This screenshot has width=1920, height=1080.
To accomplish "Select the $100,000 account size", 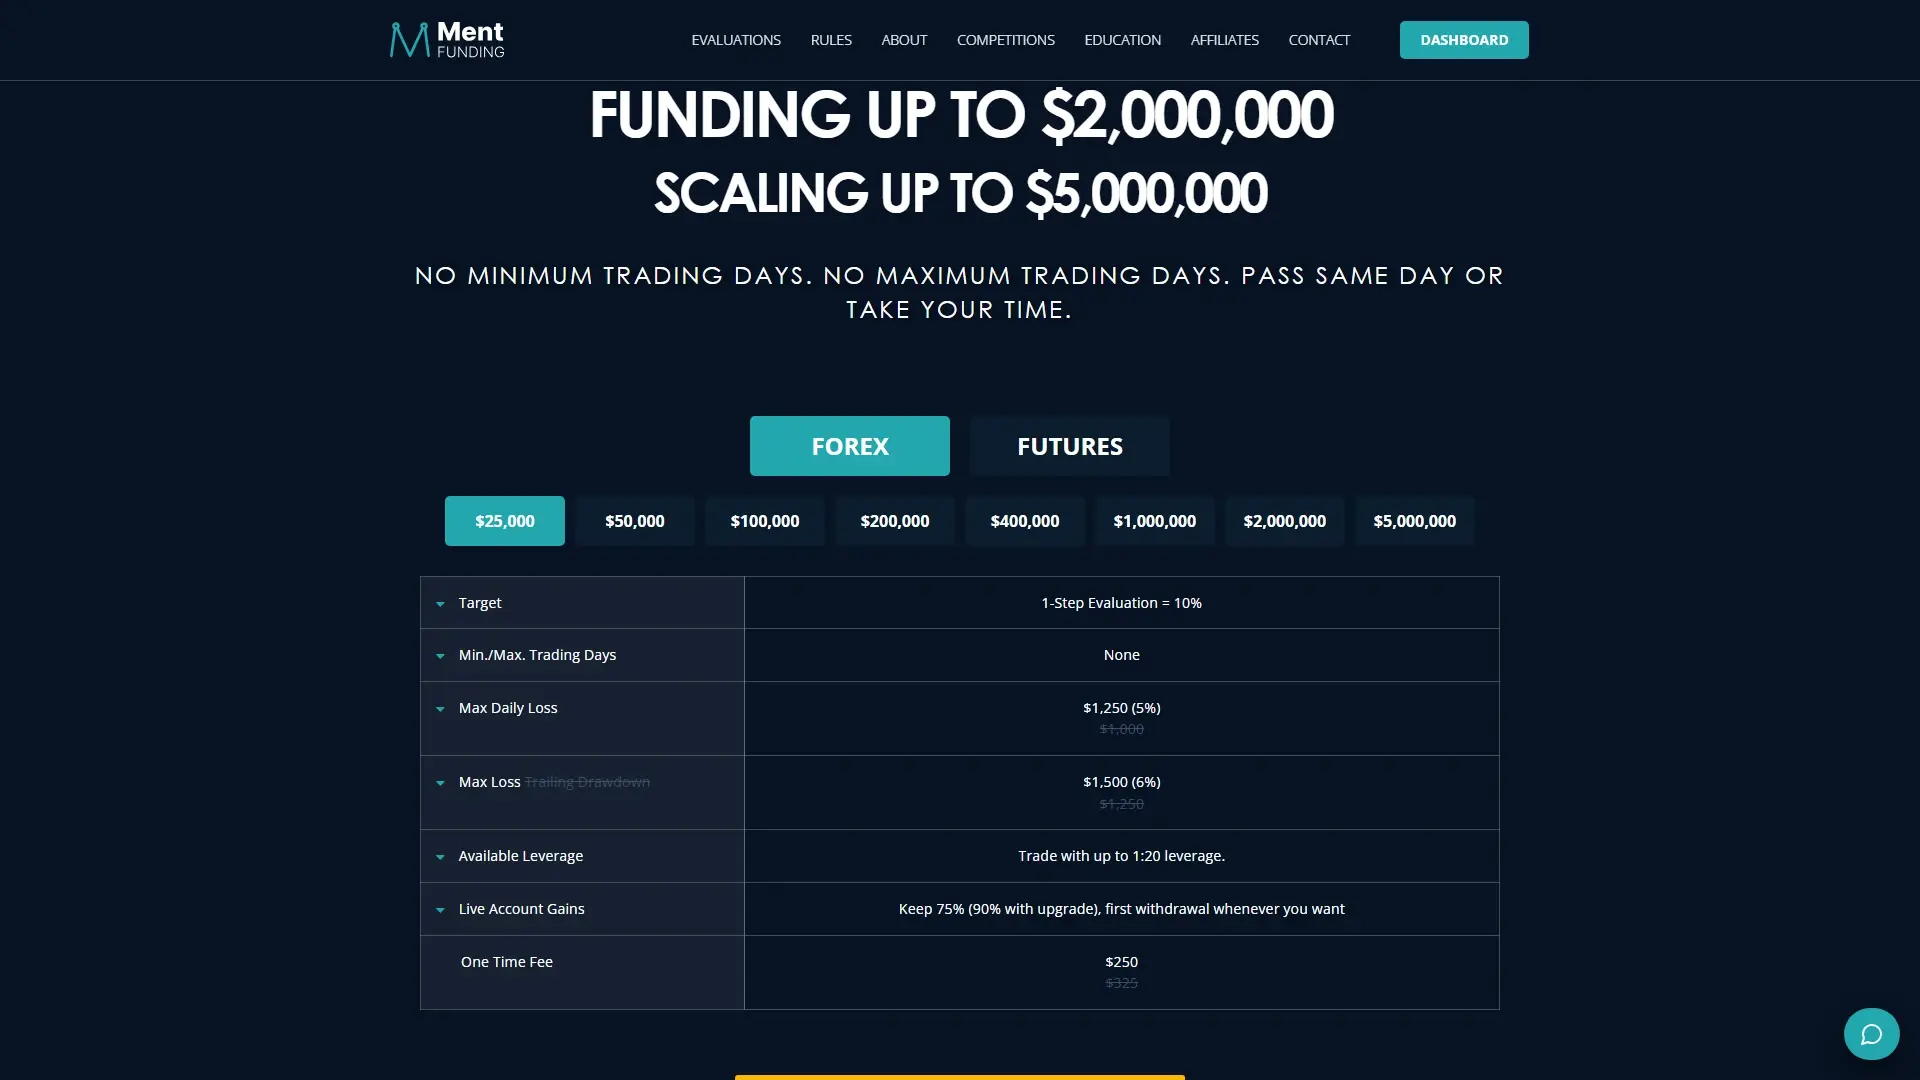I will [764, 521].
